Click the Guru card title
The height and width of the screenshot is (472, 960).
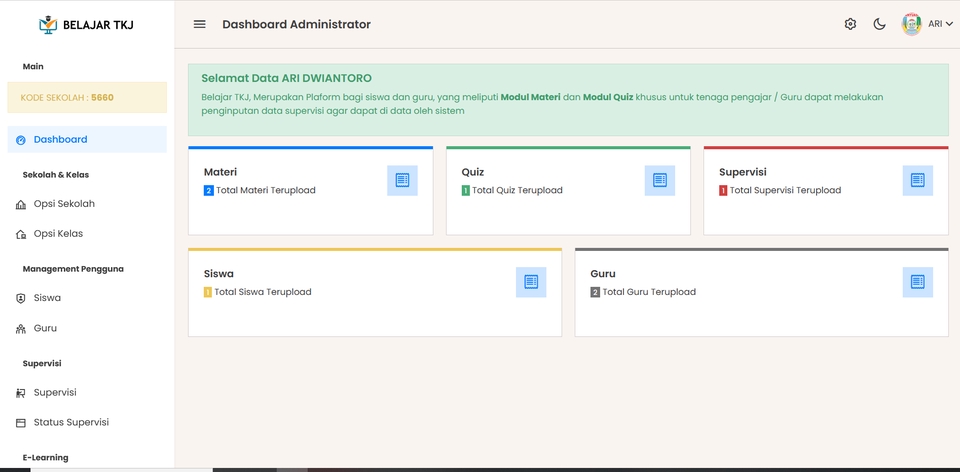click(x=603, y=274)
